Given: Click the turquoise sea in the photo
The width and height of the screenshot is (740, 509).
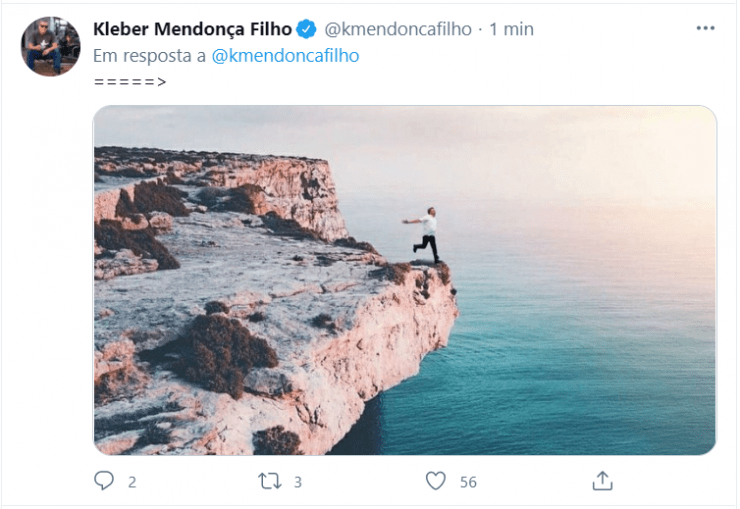Looking at the screenshot, I should [580, 360].
